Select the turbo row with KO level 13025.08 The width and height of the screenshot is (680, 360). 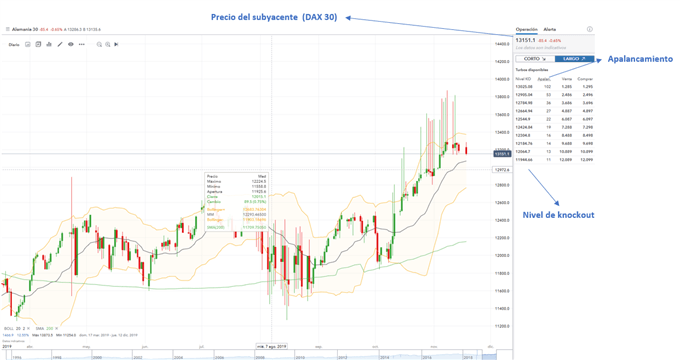click(x=554, y=87)
